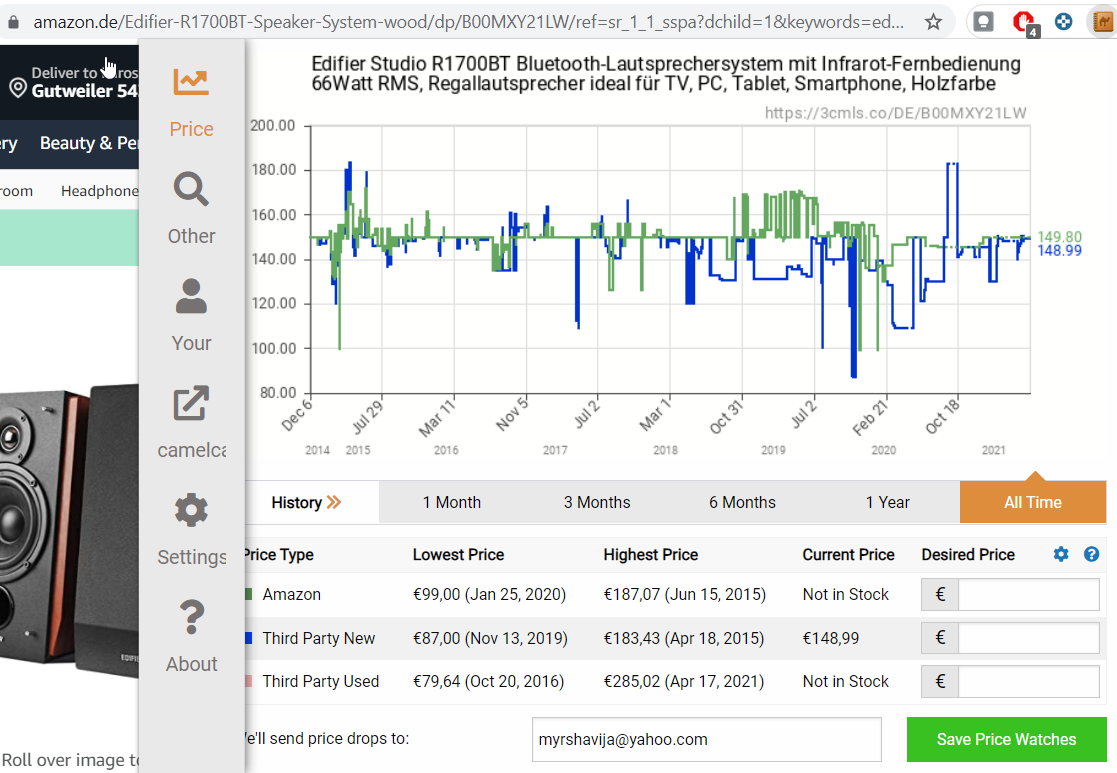Open Deliver to Gutweiler location selector

click(x=75, y=82)
